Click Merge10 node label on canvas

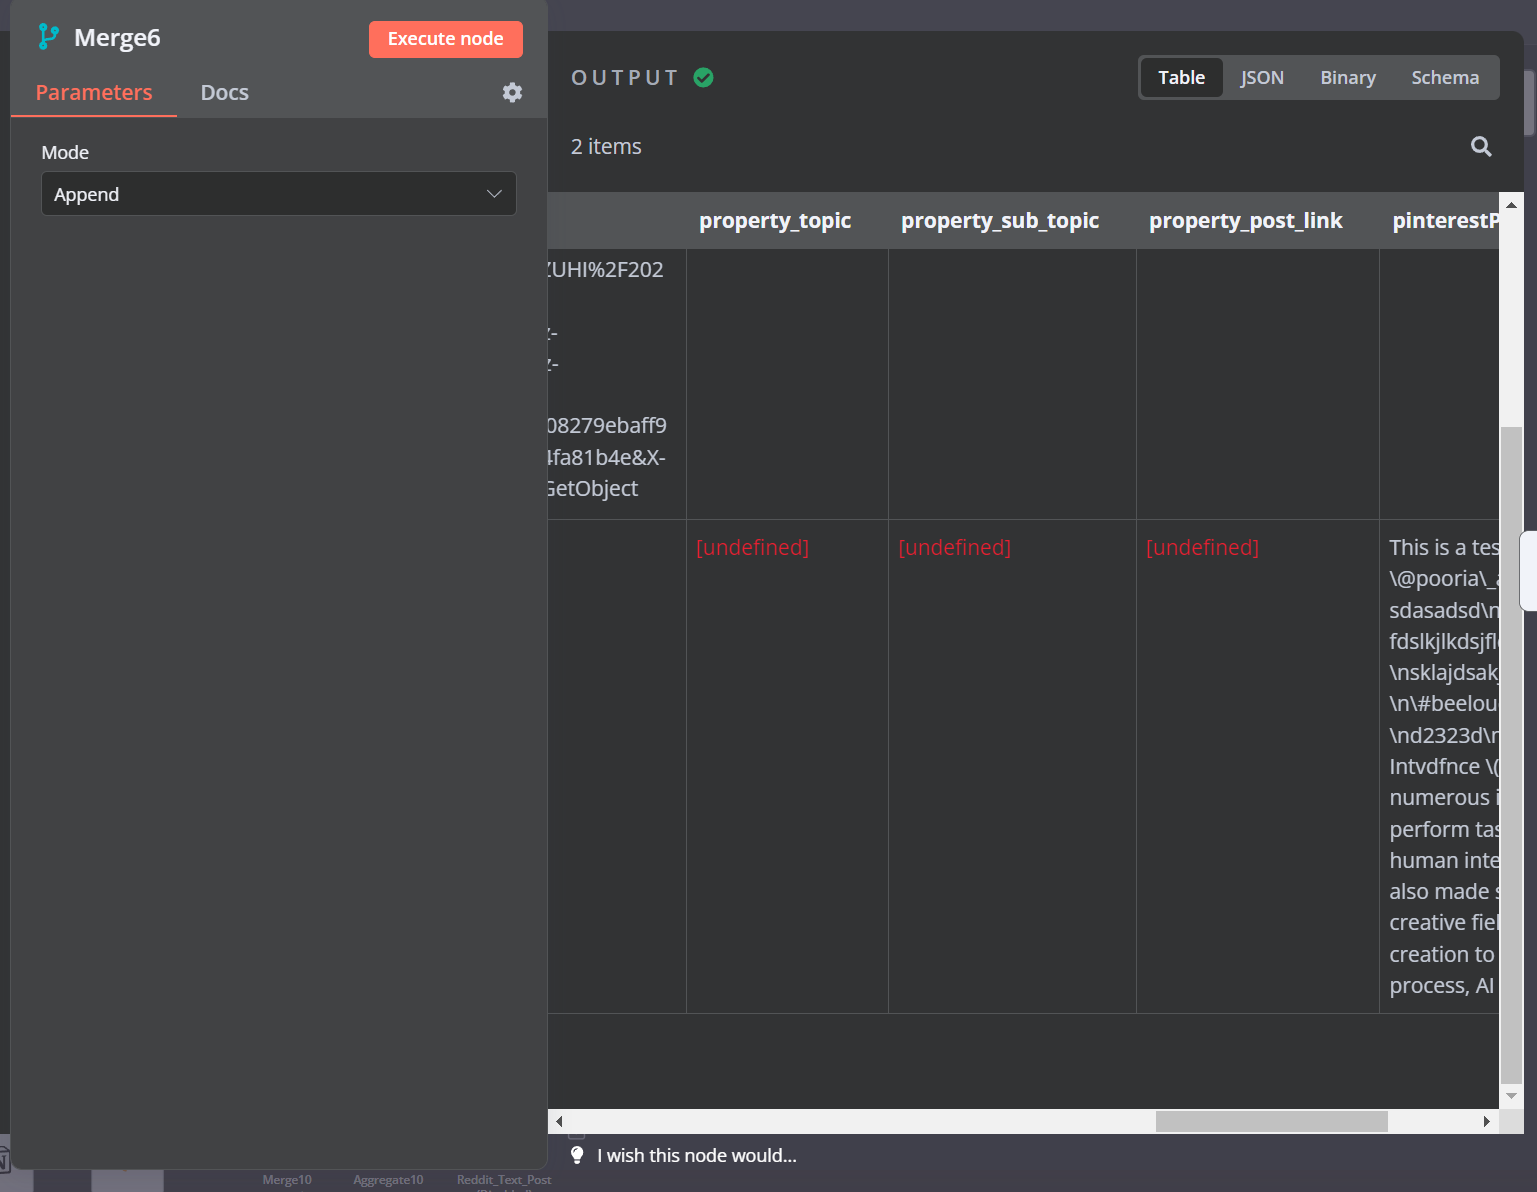(287, 1180)
